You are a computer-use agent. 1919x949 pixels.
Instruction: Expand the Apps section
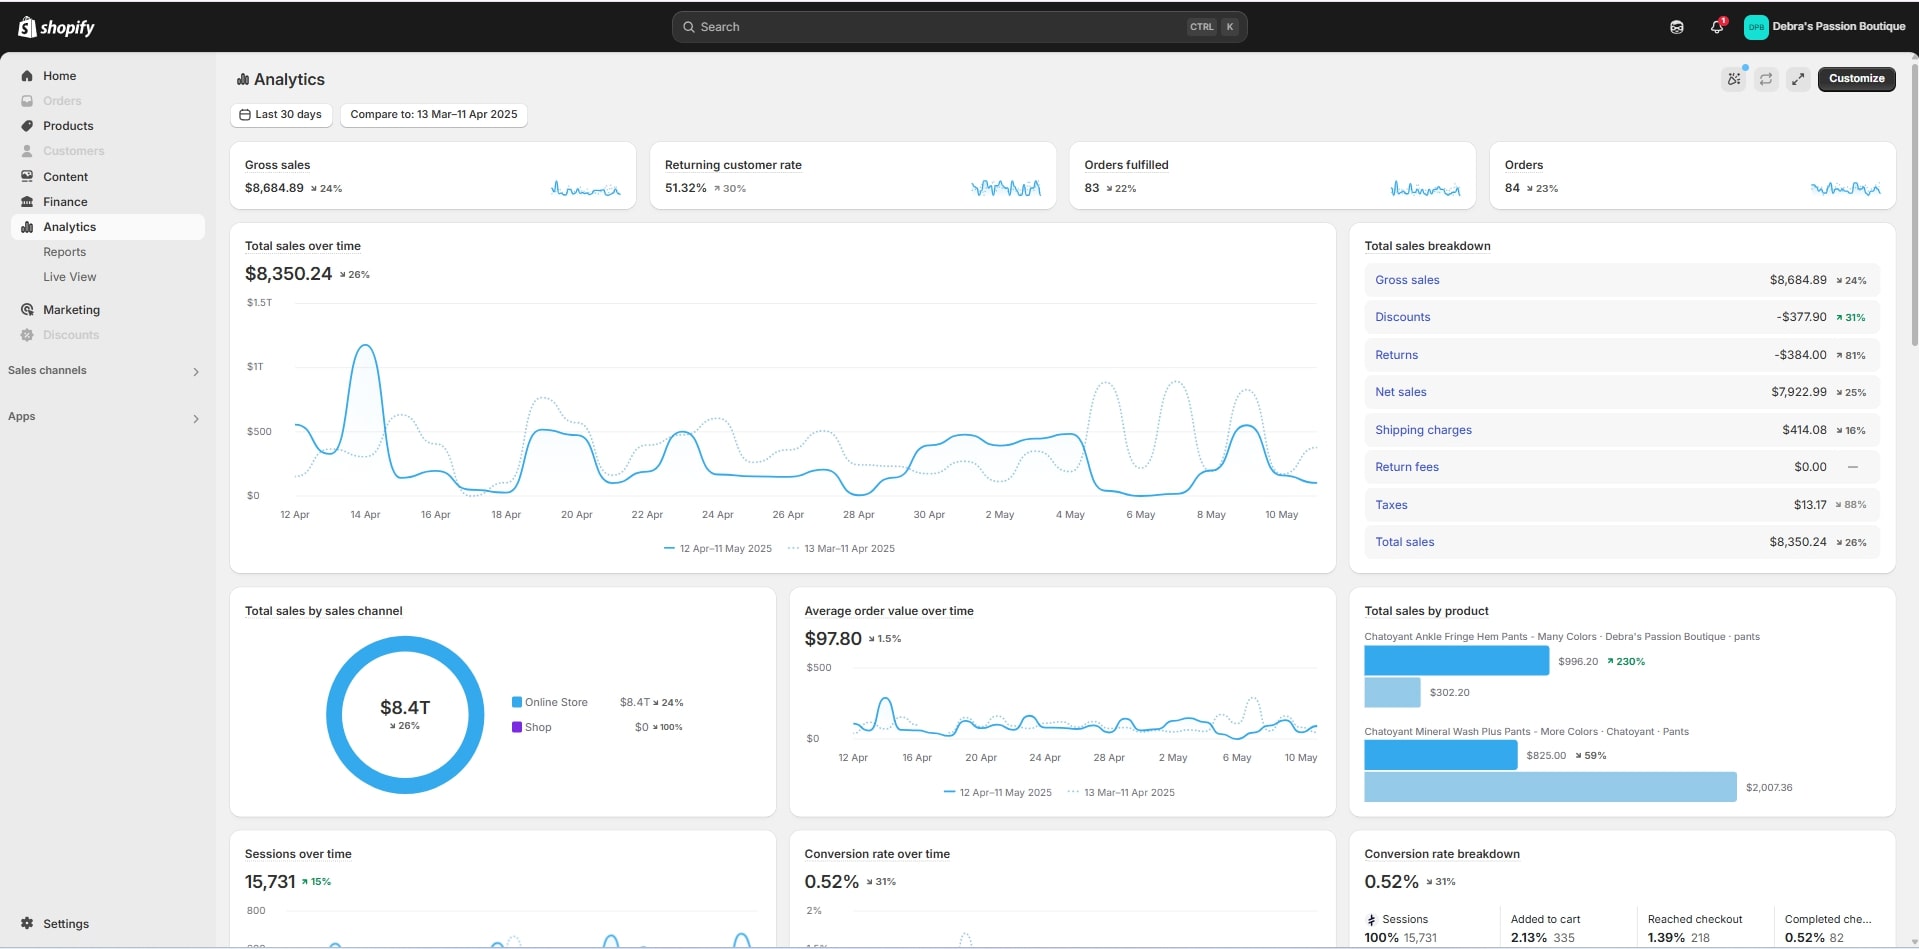point(195,418)
